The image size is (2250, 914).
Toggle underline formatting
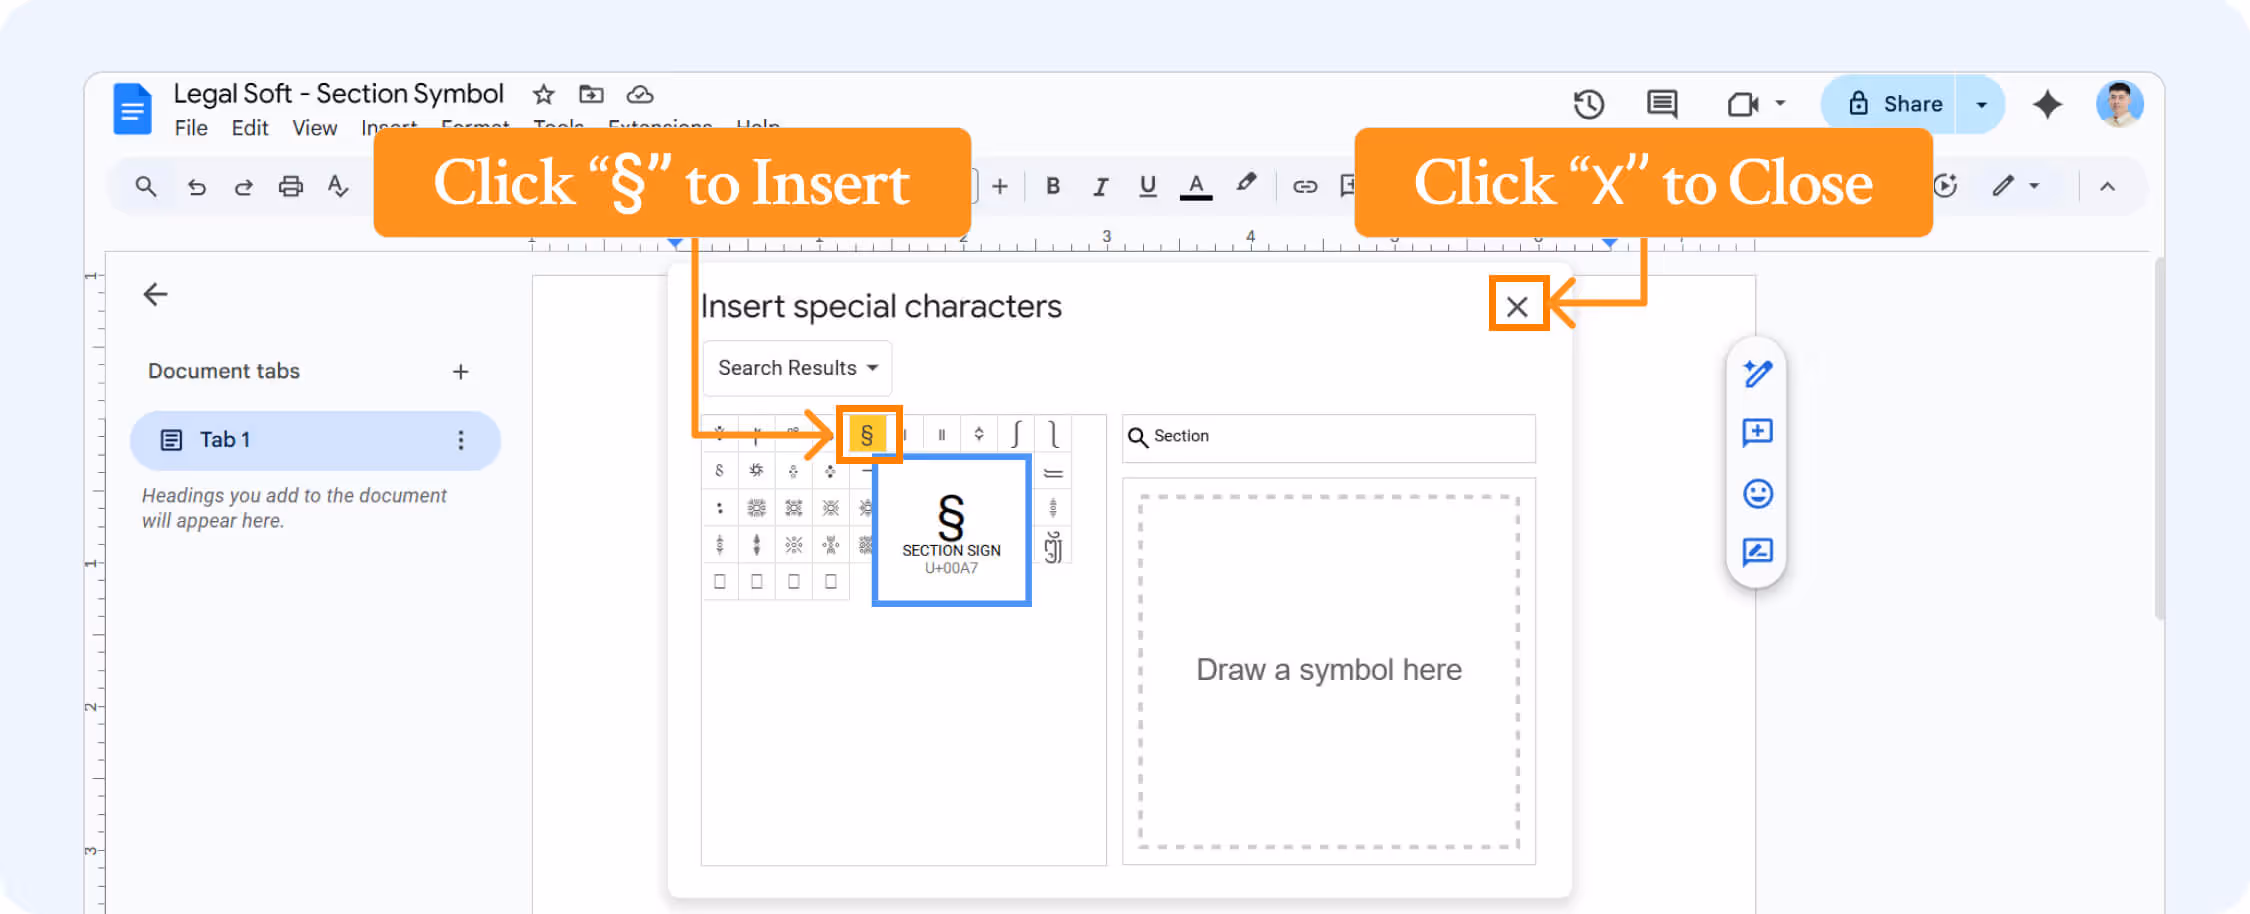point(1147,186)
